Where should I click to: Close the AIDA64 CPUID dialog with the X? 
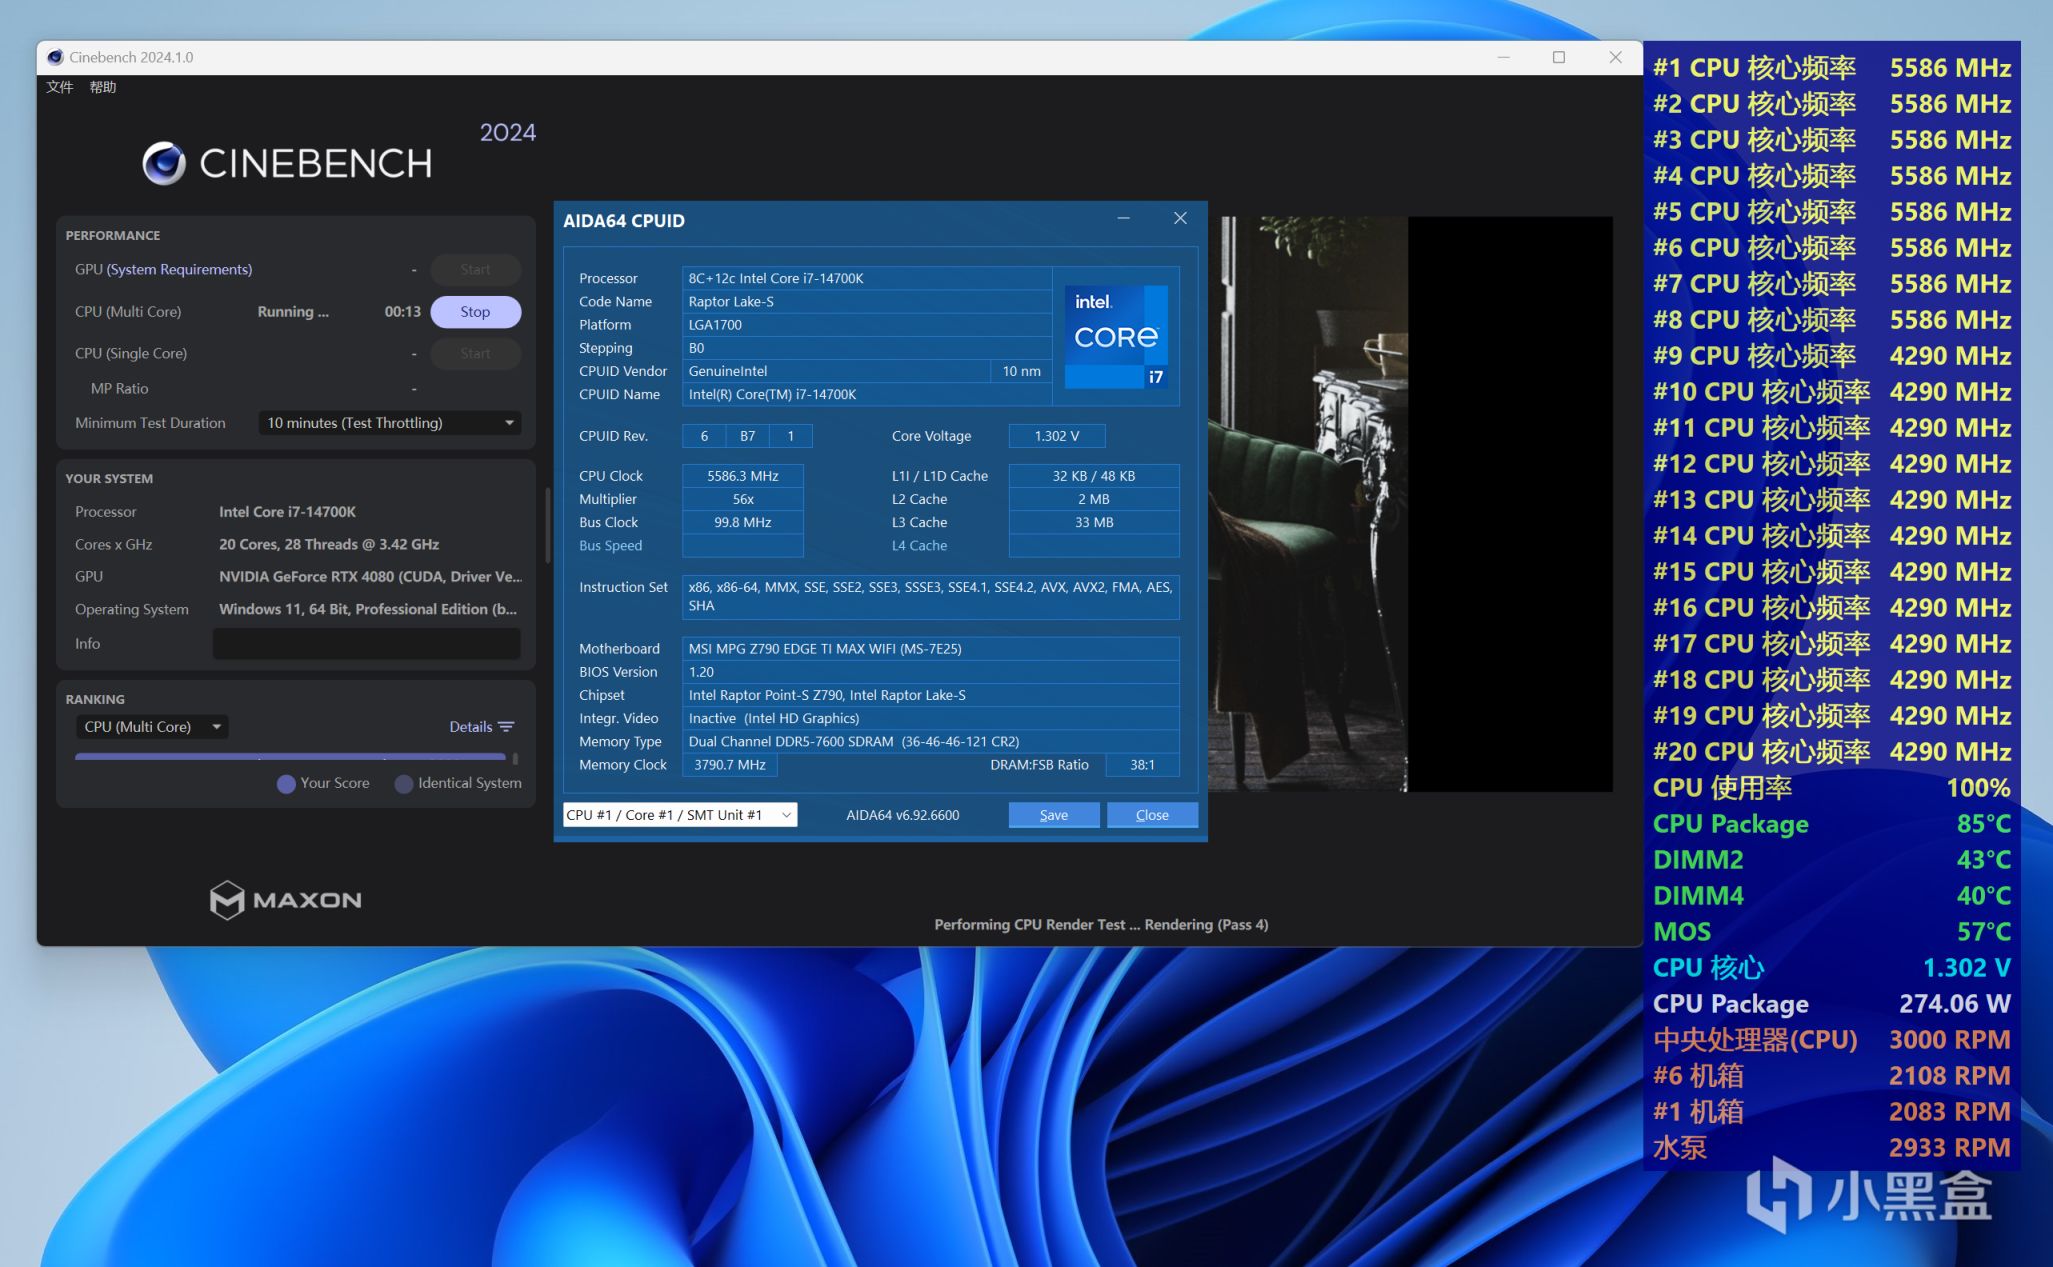point(1180,218)
